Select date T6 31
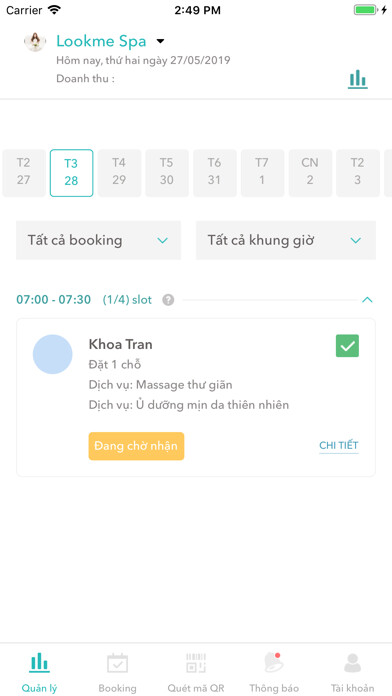This screenshot has width=392, height=696. [x=214, y=173]
